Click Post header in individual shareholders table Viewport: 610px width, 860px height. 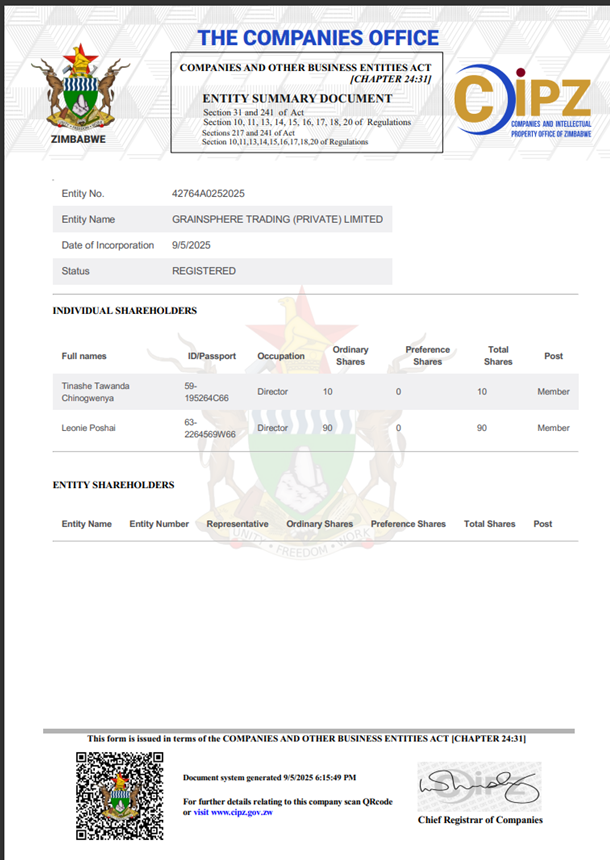[x=553, y=356]
